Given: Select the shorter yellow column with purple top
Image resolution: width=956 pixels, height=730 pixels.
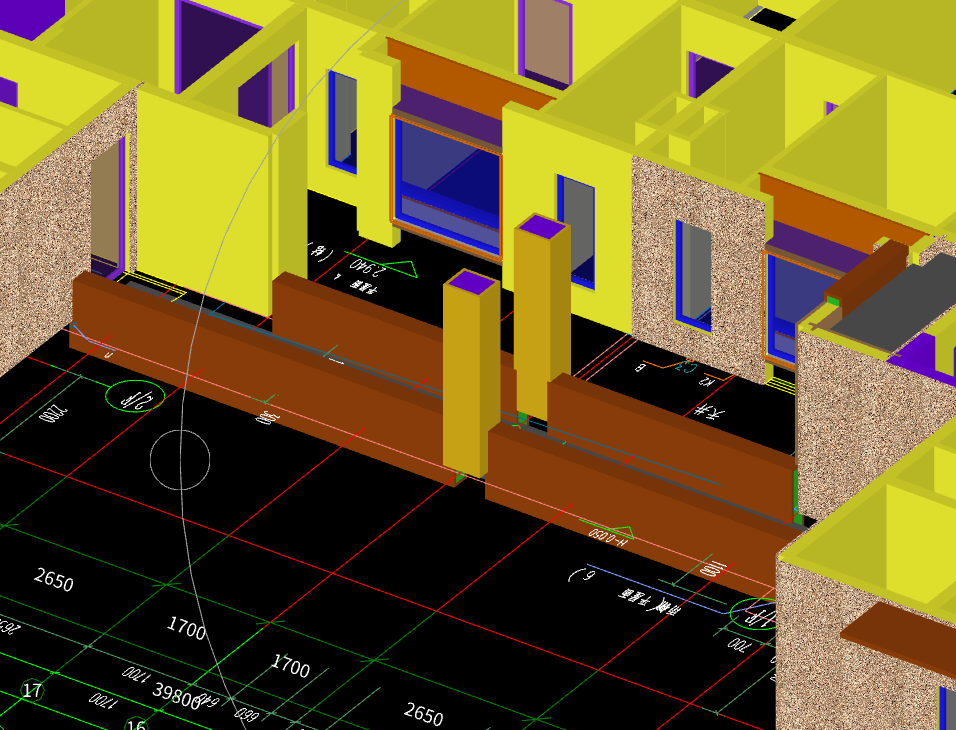Looking at the screenshot, I should click(471, 374).
